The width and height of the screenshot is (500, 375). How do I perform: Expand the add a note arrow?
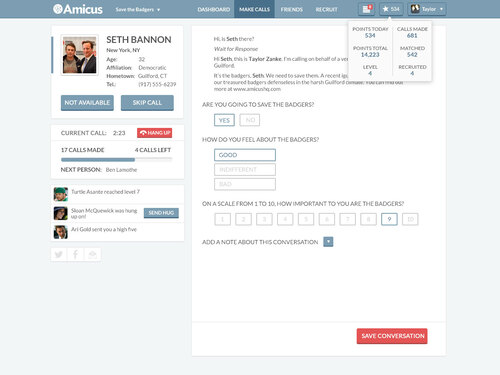pos(328,242)
